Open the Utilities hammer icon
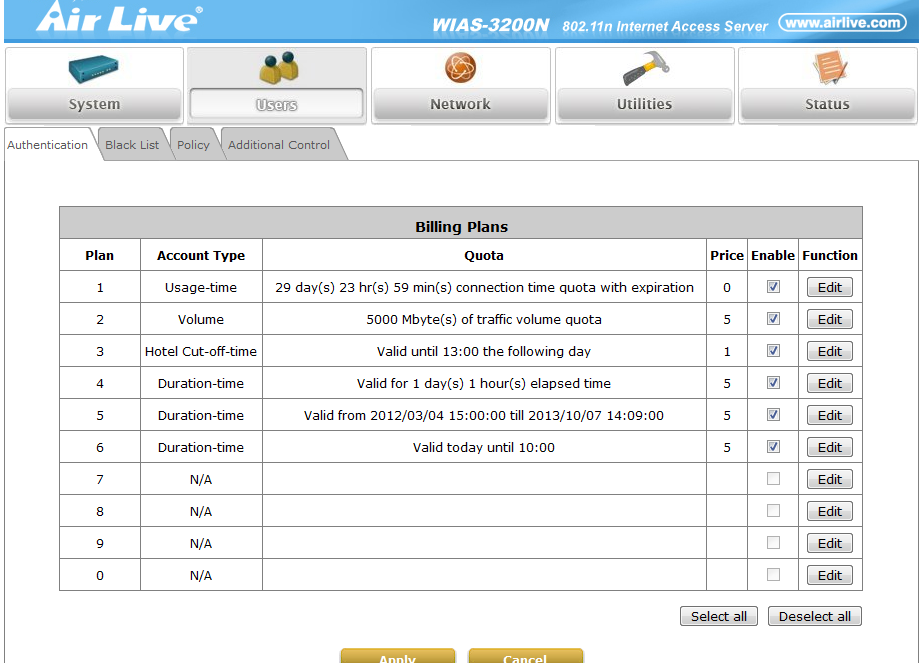This screenshot has height=663, width=924. [x=644, y=69]
